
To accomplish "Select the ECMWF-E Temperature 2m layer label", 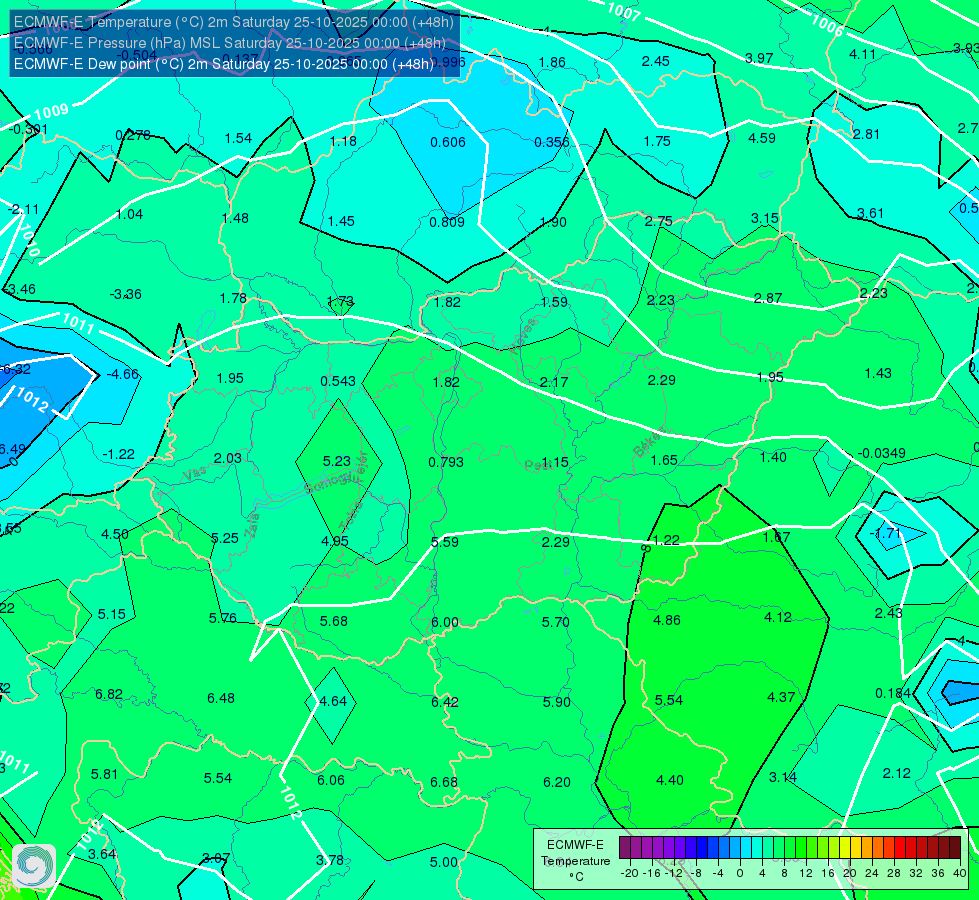I will pyautogui.click(x=234, y=22).
